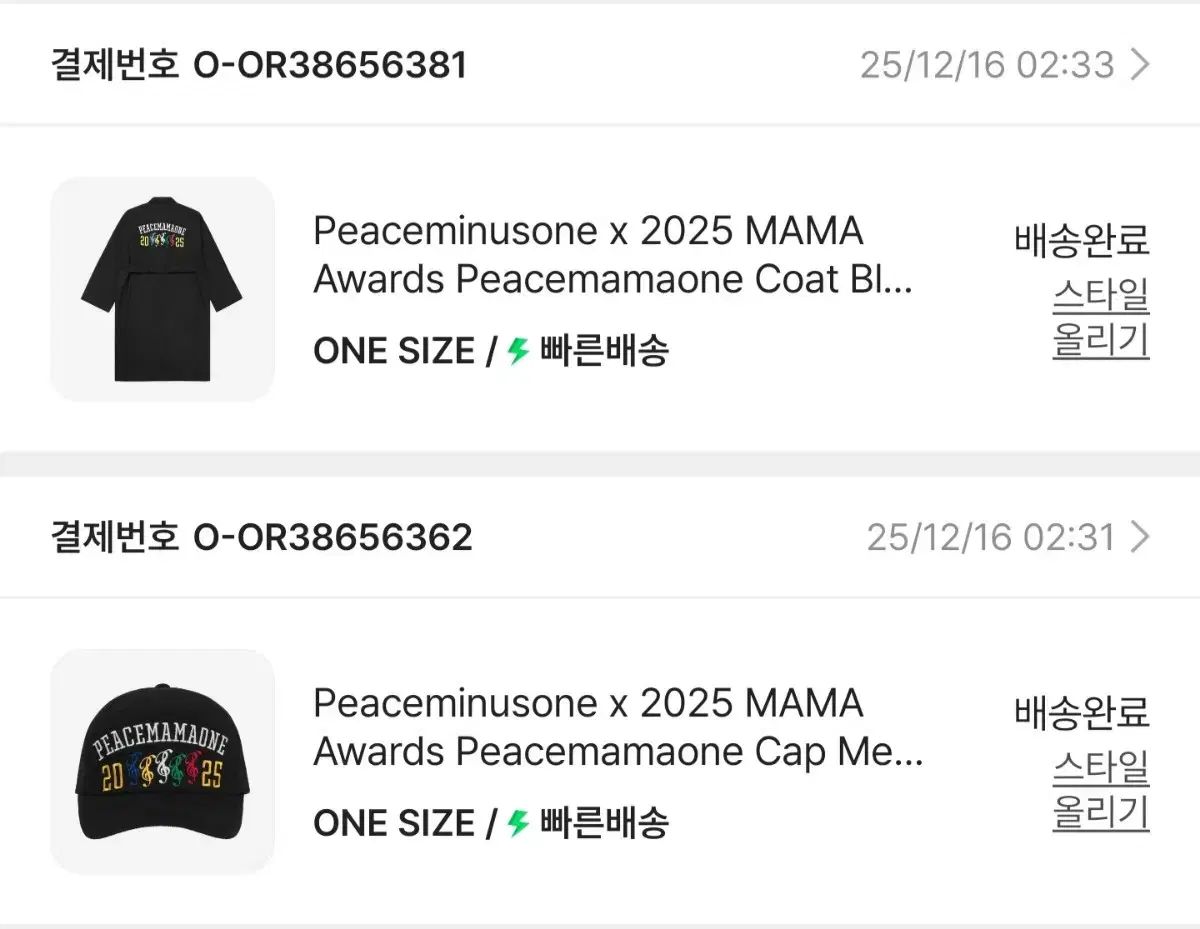
Task: Click the 빠른배송 label on the Cap order
Action: tap(604, 823)
